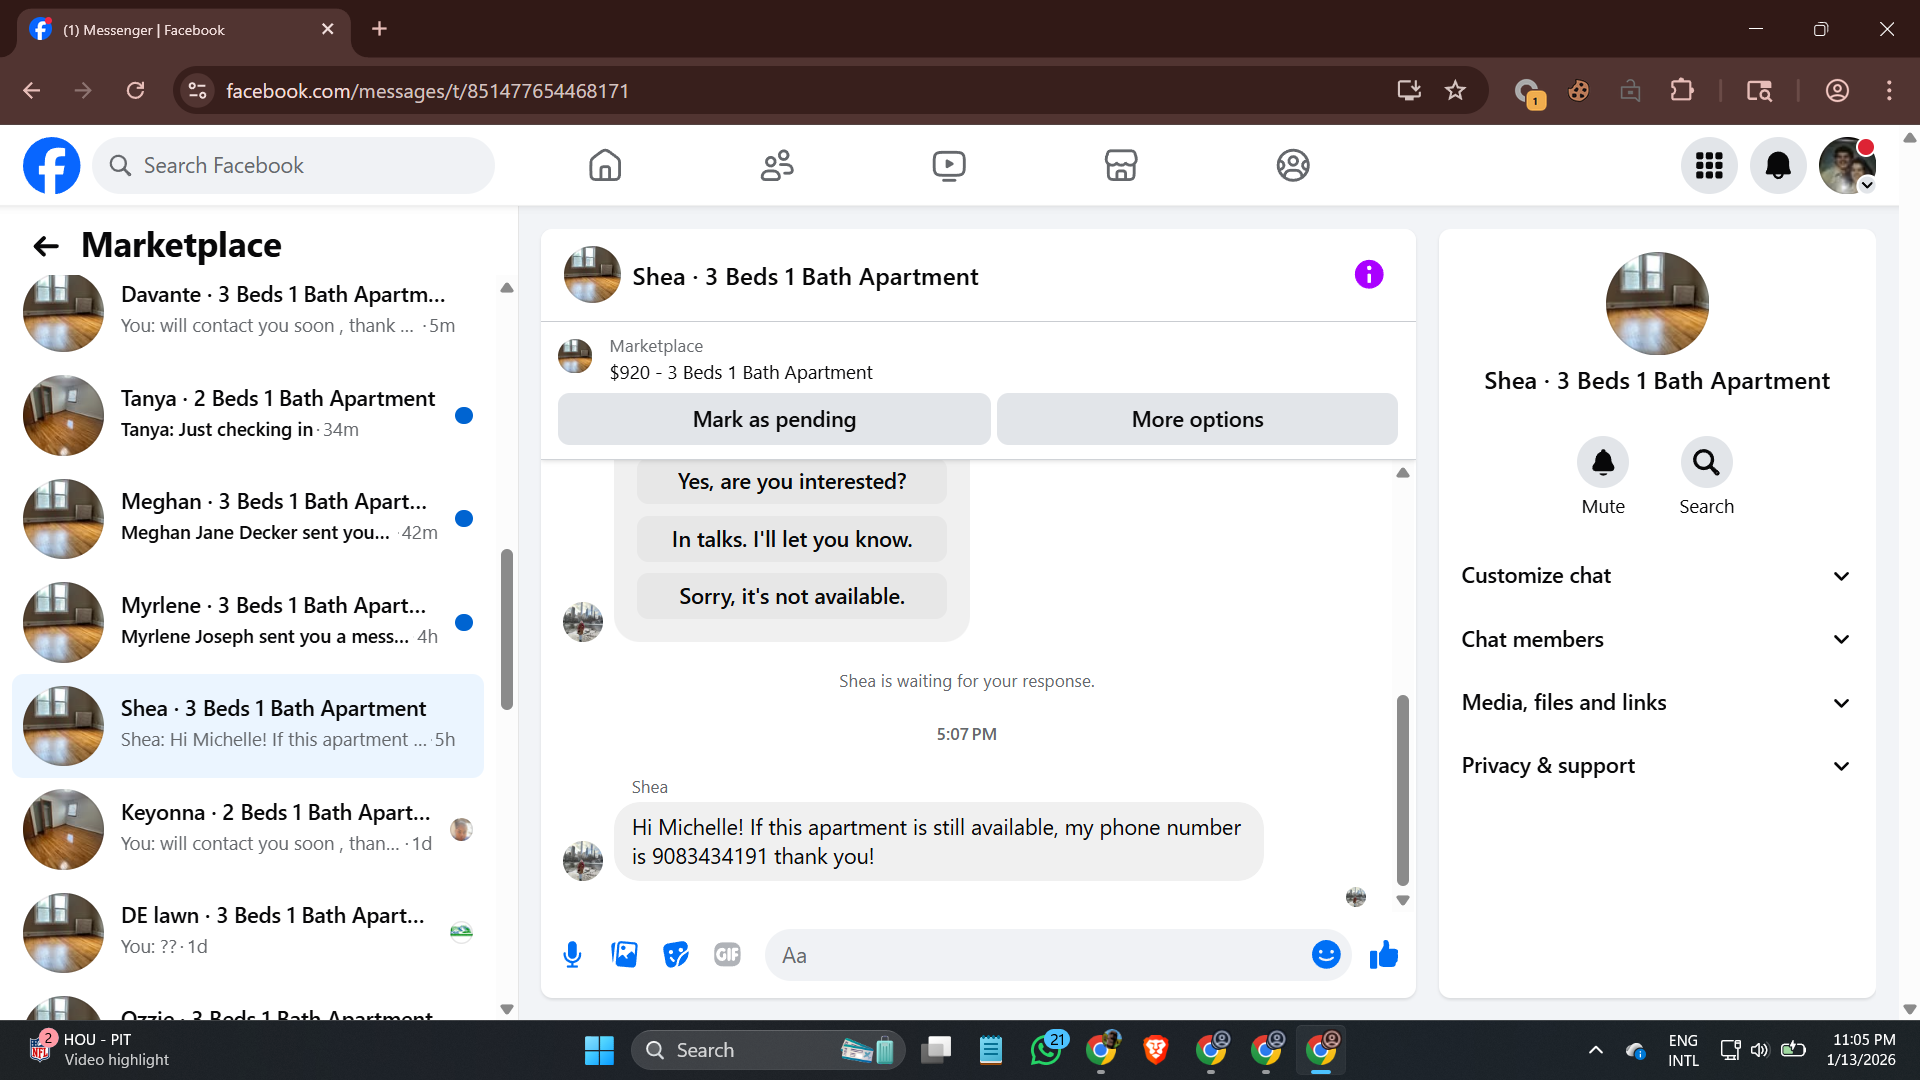Expand the Customize chat section
1920x1080 pixels.
(1656, 576)
